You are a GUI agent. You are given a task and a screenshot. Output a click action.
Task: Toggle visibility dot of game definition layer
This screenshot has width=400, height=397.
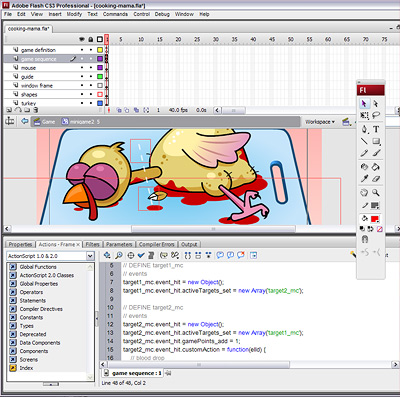click(x=82, y=50)
